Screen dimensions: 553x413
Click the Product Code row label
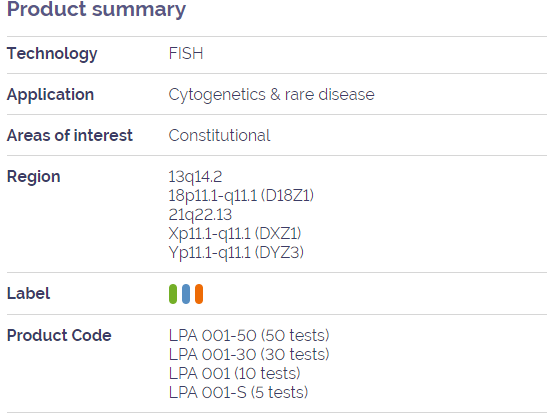(59, 335)
